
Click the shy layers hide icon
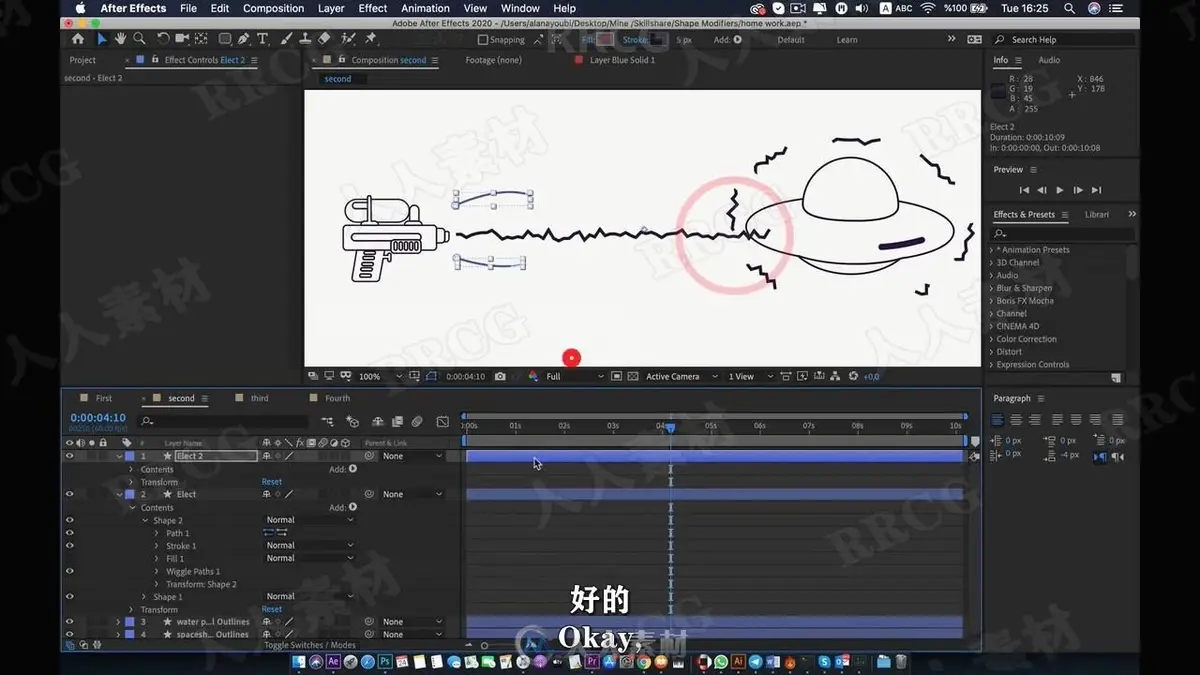(377, 422)
